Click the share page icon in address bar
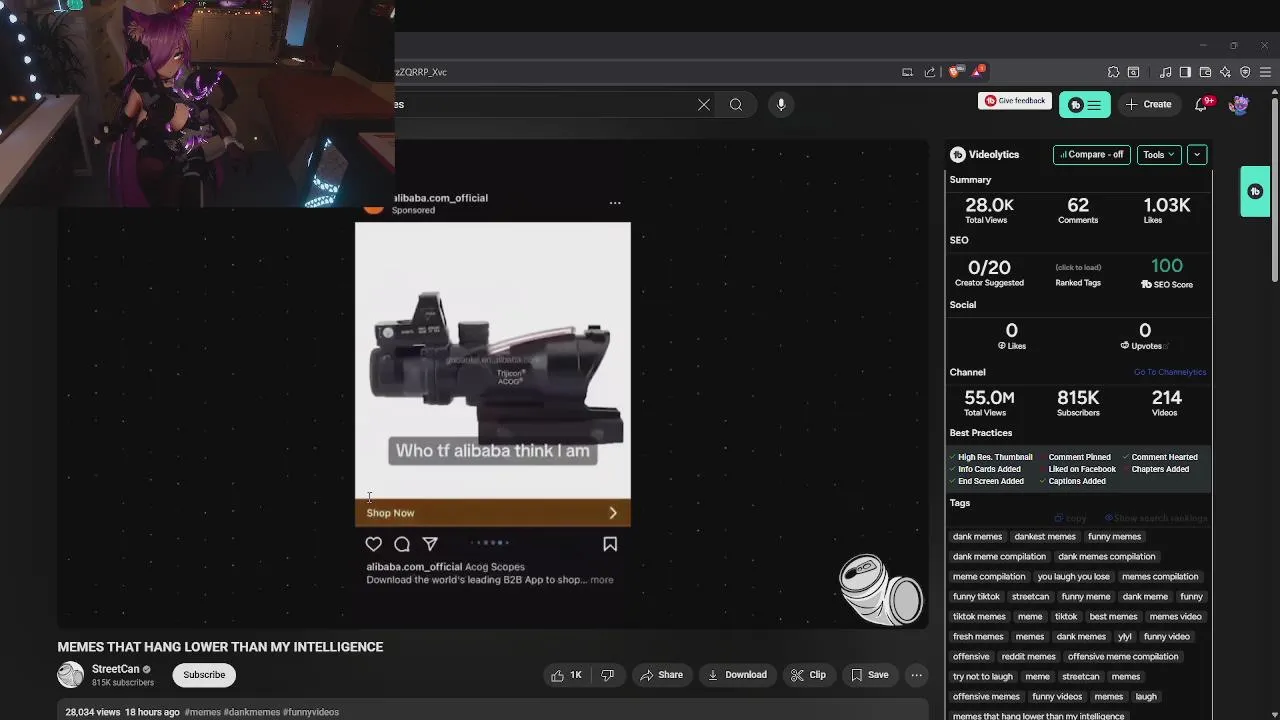Viewport: 1280px width, 720px height. pos(930,72)
